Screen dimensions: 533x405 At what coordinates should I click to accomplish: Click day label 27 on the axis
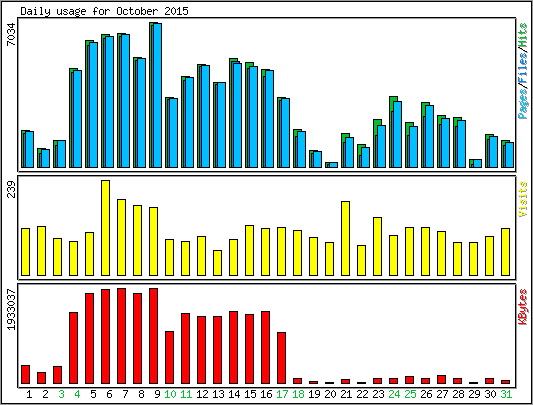coord(442,394)
